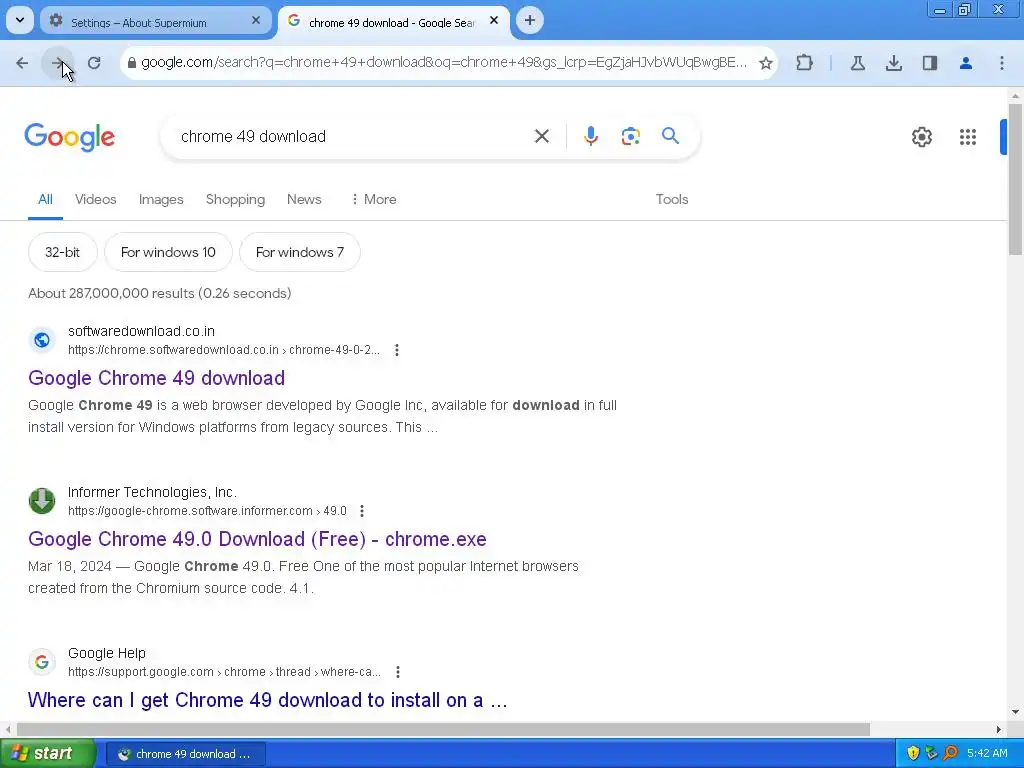Clear the search query with X

tap(541, 136)
